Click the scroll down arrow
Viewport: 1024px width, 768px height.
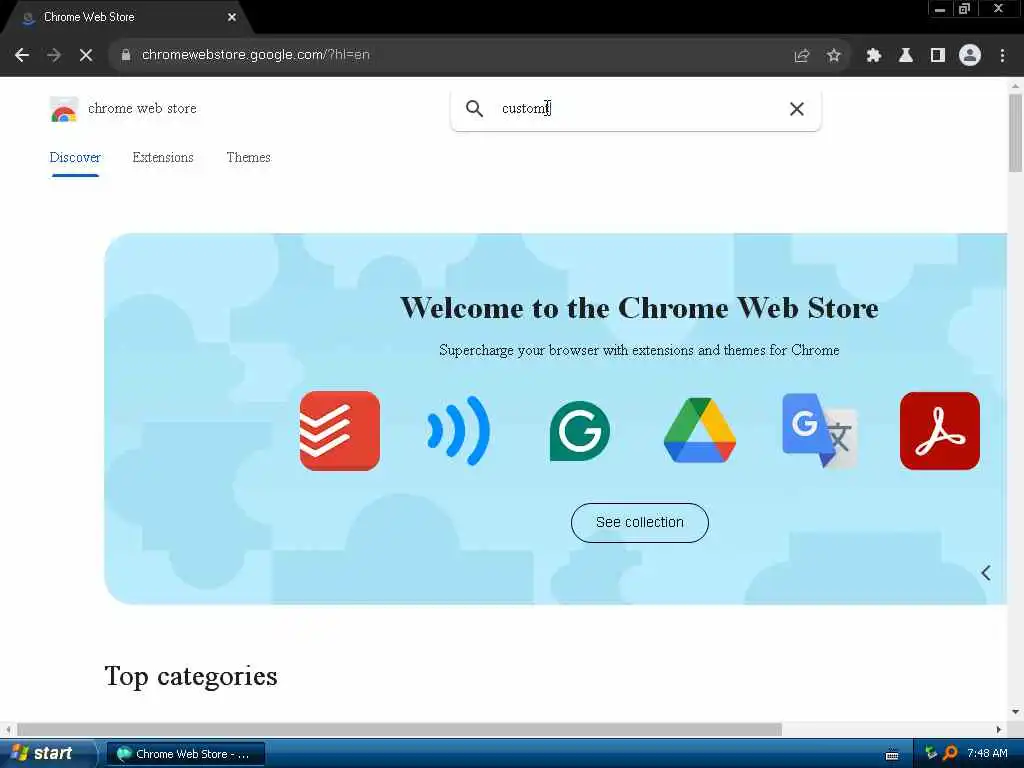click(1015, 712)
